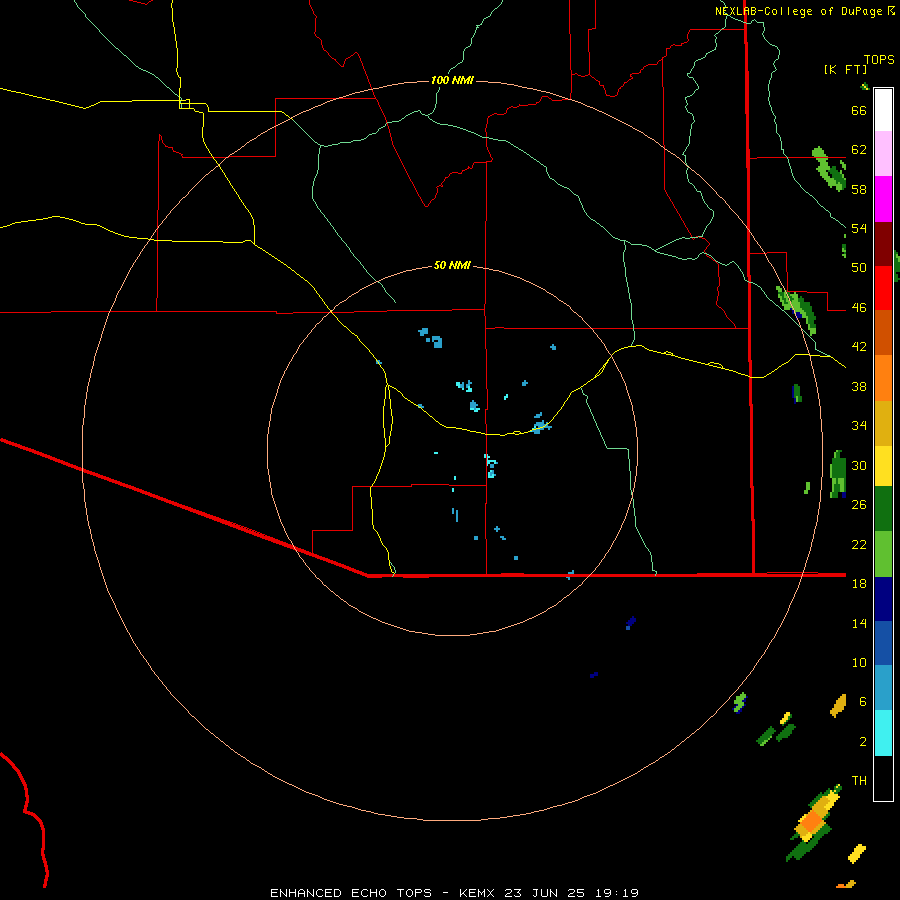Image resolution: width=900 pixels, height=900 pixels.
Task: Click the white swatch in the tops legend
Action: [x=883, y=110]
